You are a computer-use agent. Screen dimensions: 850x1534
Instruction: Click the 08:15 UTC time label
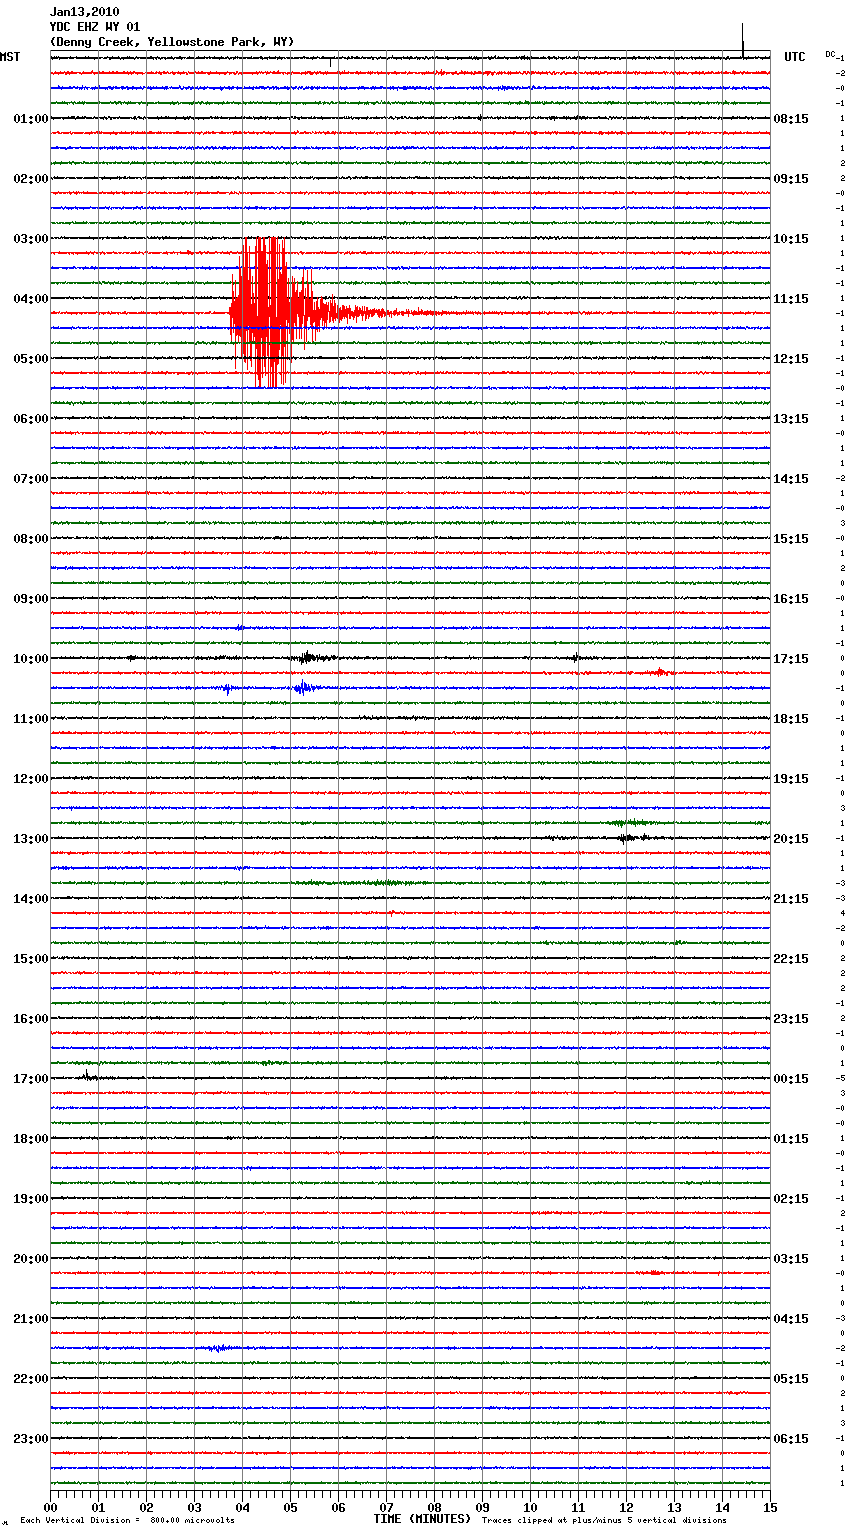coord(791,119)
